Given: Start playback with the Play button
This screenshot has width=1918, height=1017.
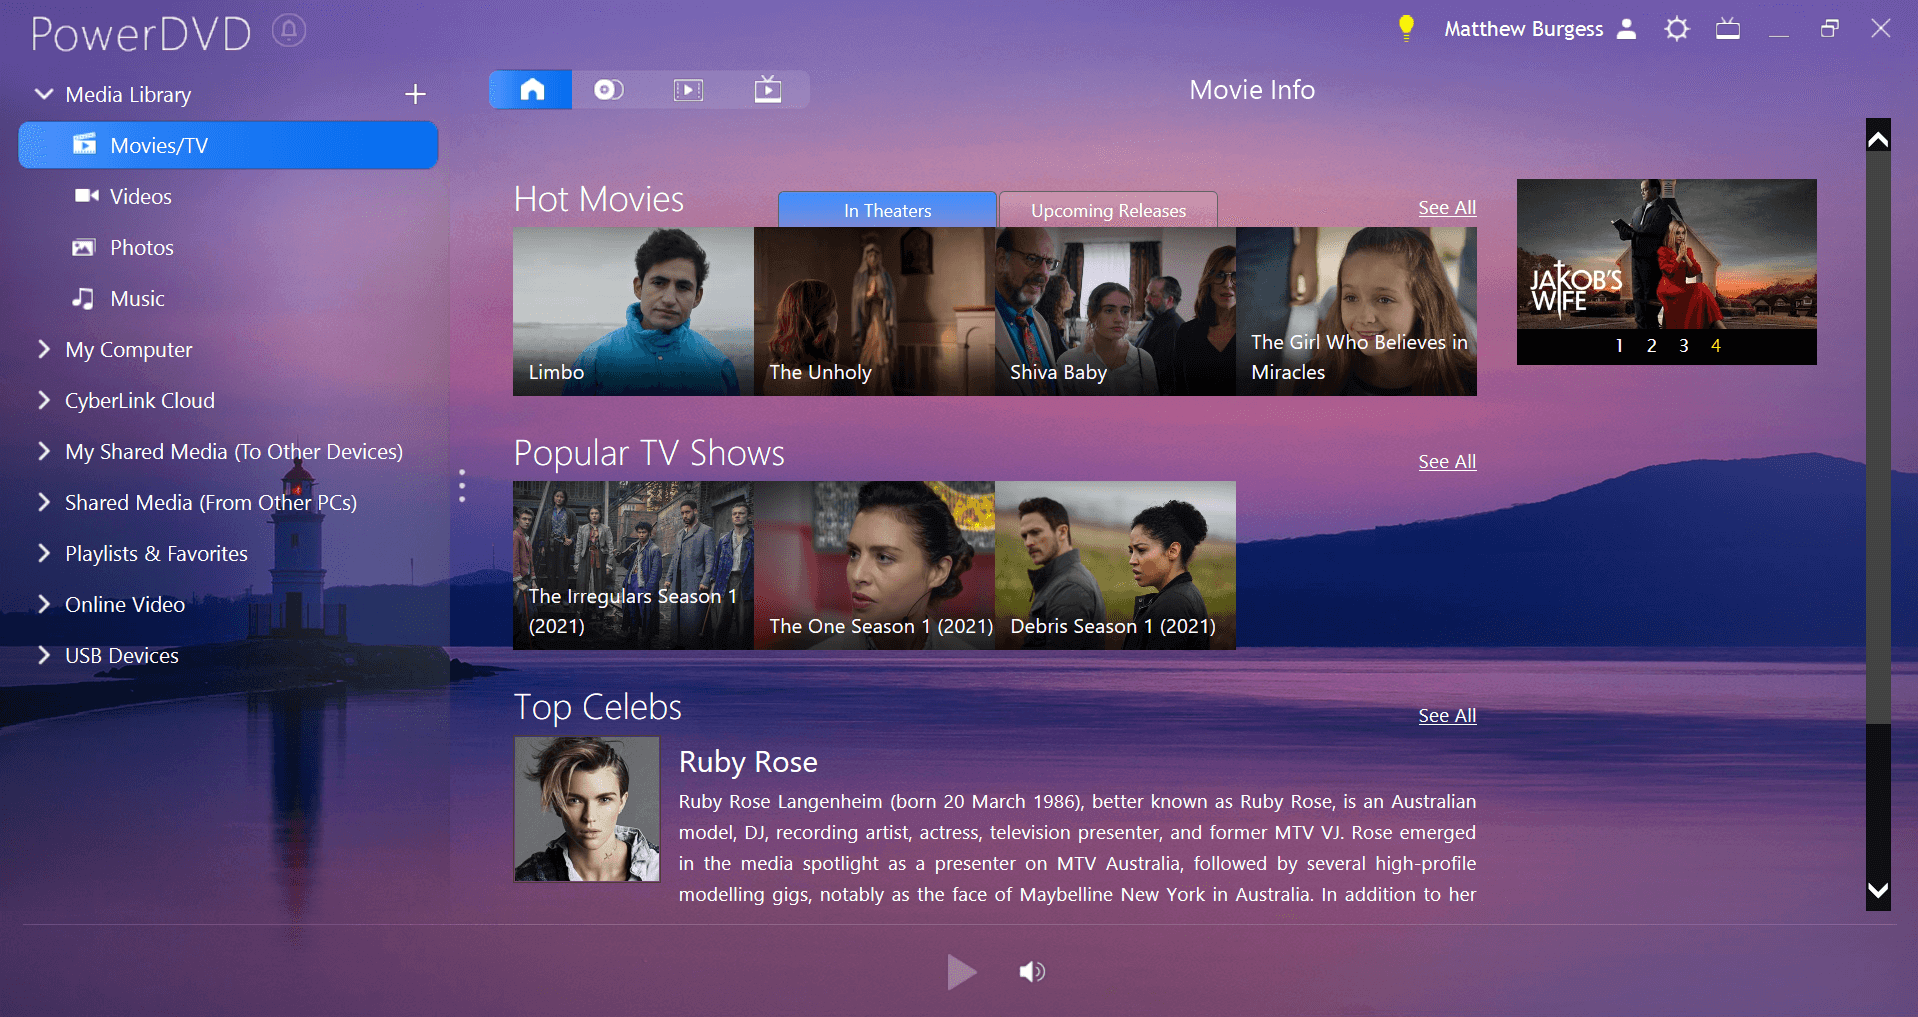Looking at the screenshot, I should (x=961, y=971).
